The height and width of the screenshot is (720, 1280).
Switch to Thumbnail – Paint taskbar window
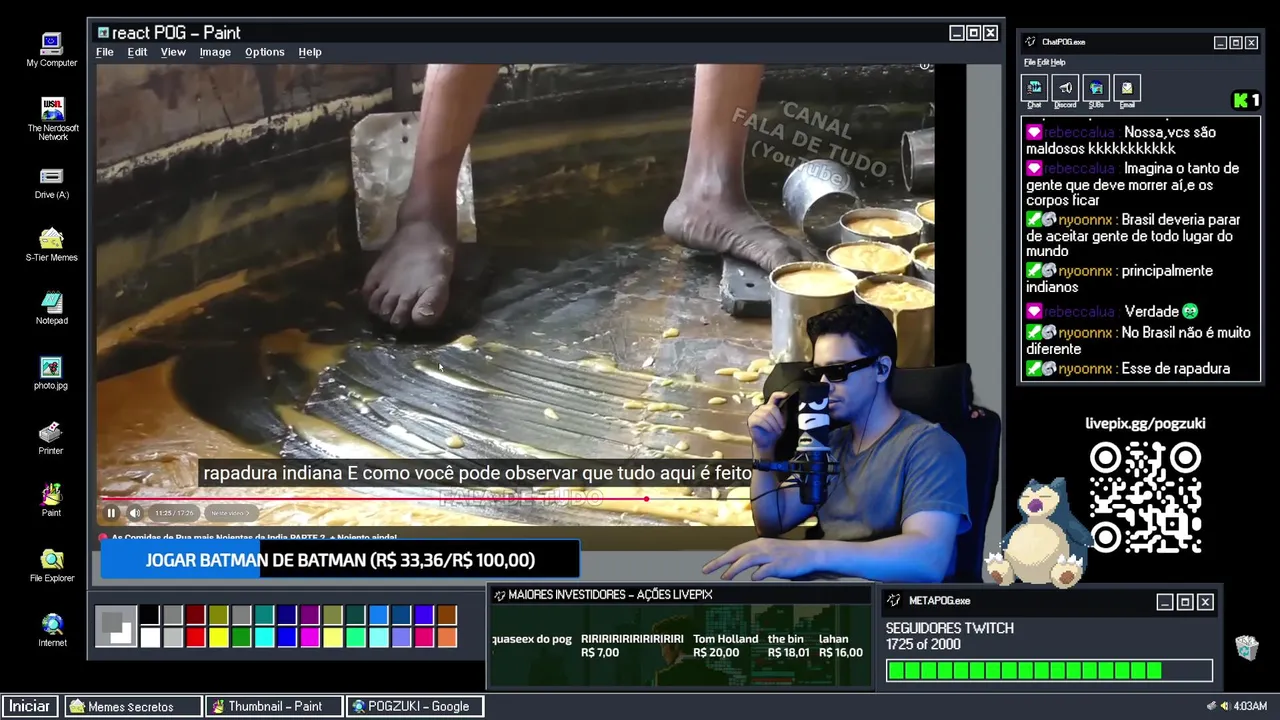pos(274,706)
